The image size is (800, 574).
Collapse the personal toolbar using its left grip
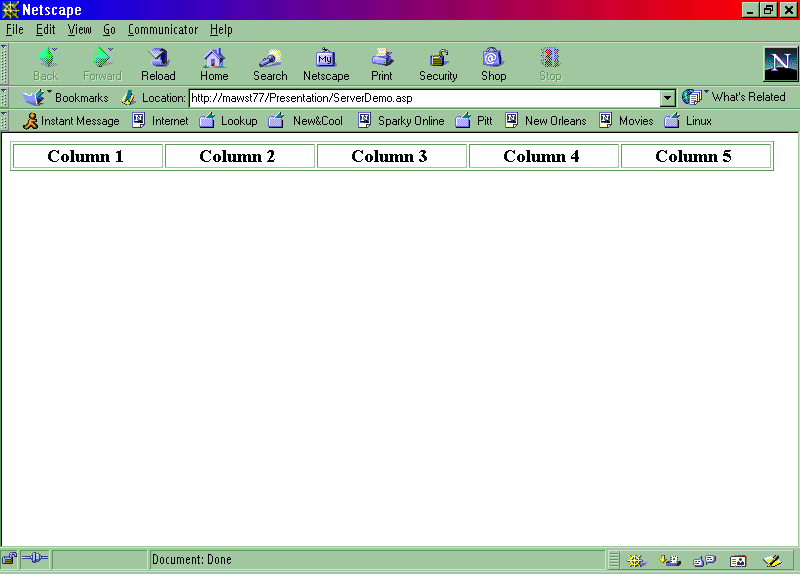click(4, 121)
